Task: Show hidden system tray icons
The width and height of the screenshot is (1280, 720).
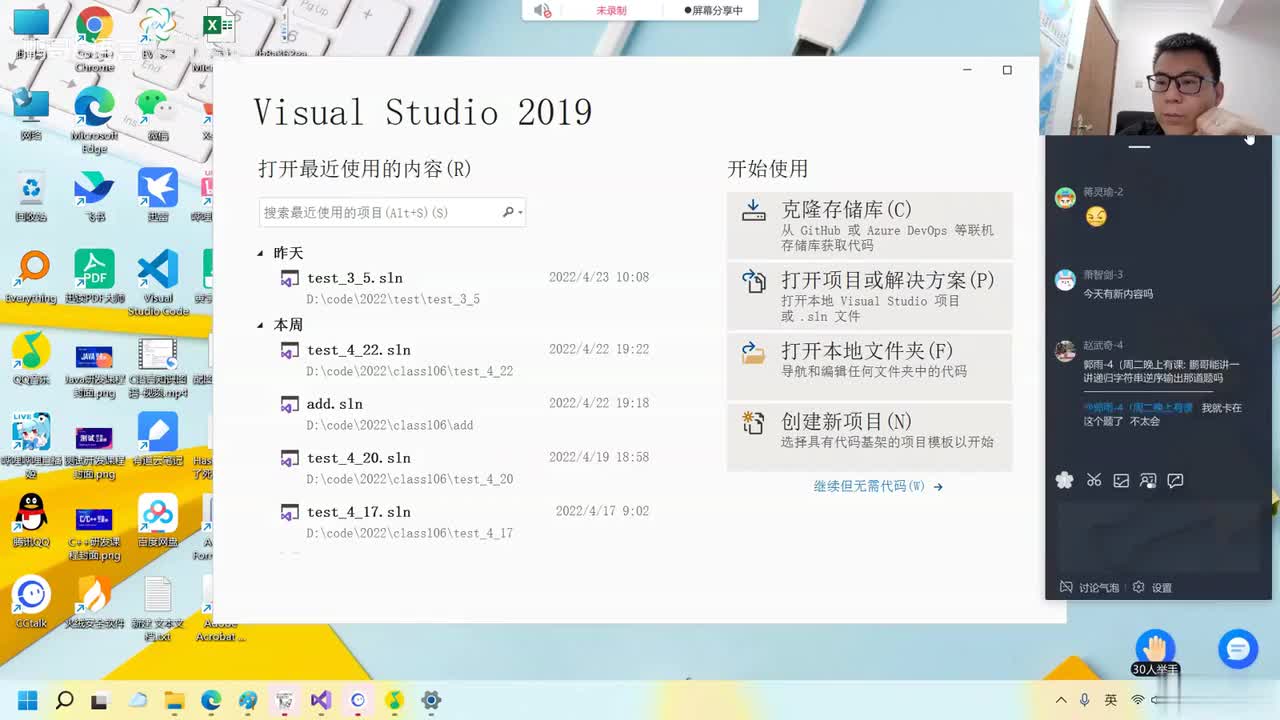Action: coord(1061,700)
